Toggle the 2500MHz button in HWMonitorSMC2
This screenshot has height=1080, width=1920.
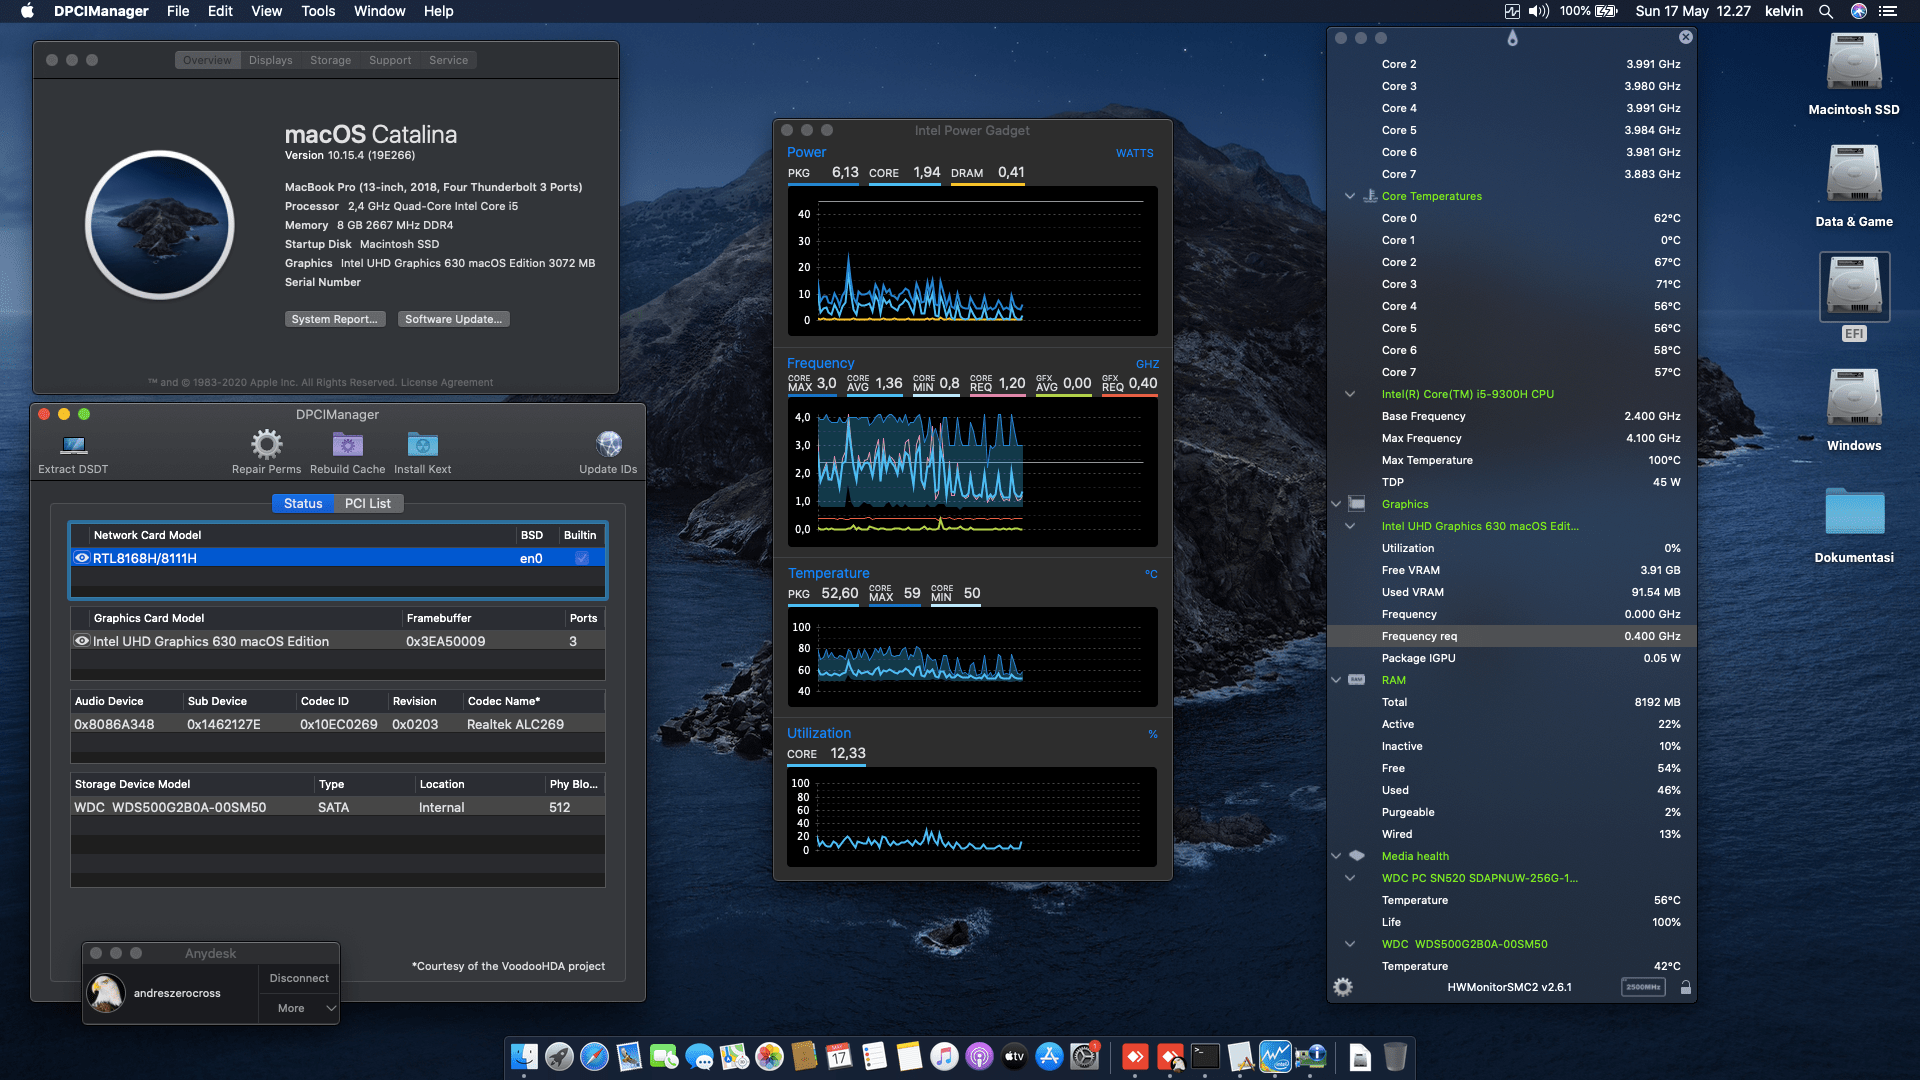point(1643,987)
